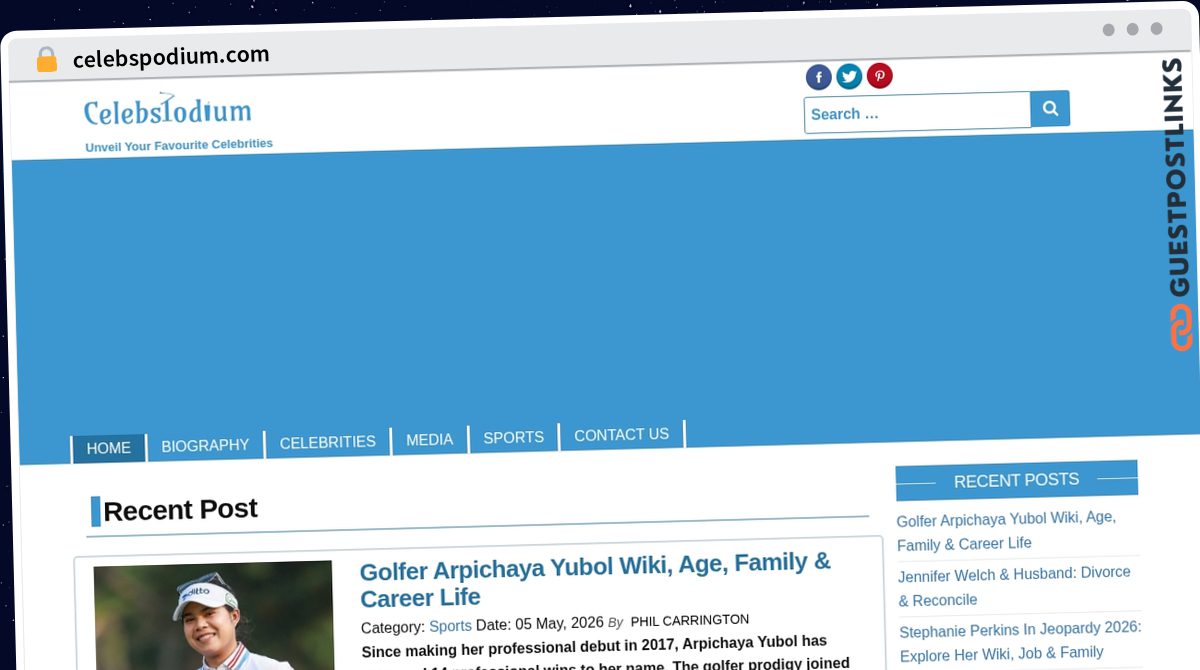Open the SPORTS menu item
Viewport: 1200px width, 670px height.
tap(513, 437)
